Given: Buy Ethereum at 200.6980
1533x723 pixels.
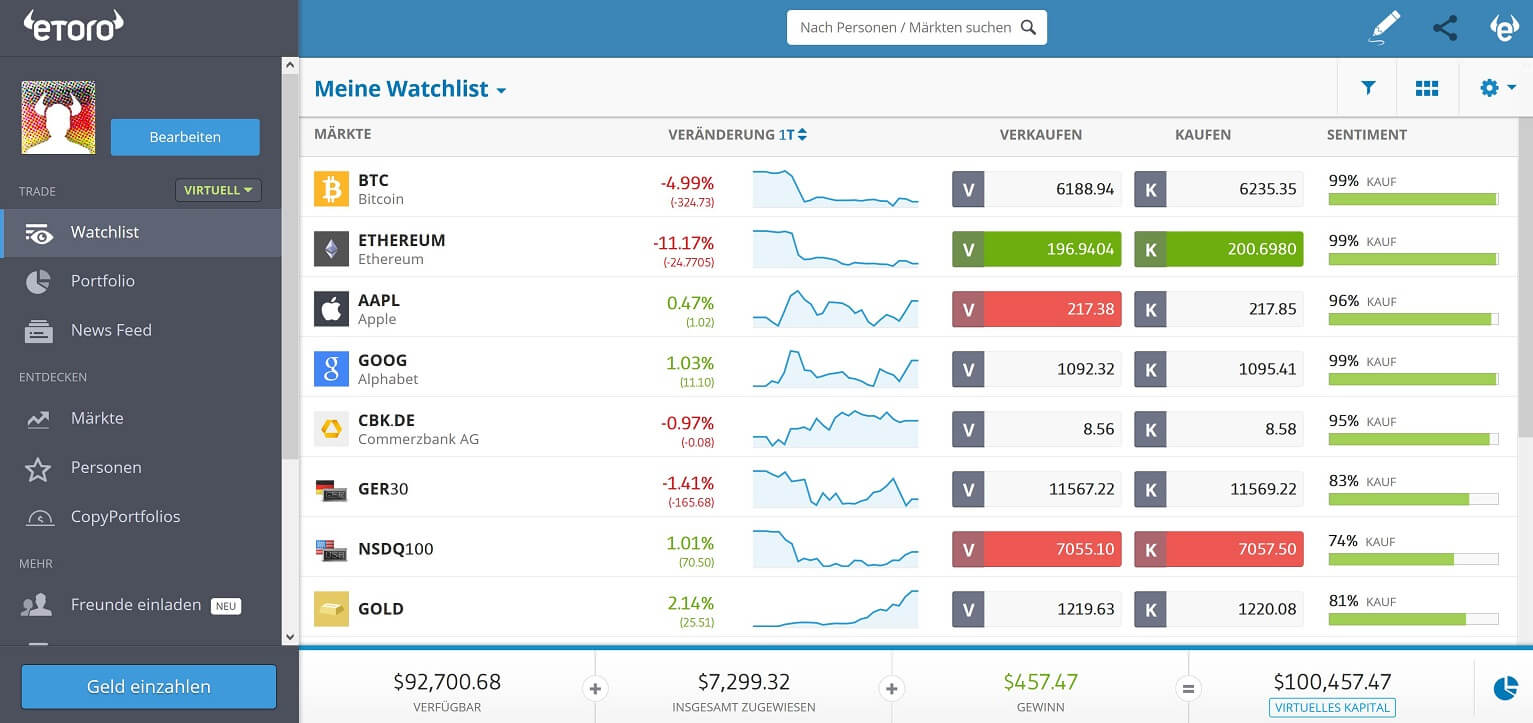Looking at the screenshot, I should (x=1219, y=249).
